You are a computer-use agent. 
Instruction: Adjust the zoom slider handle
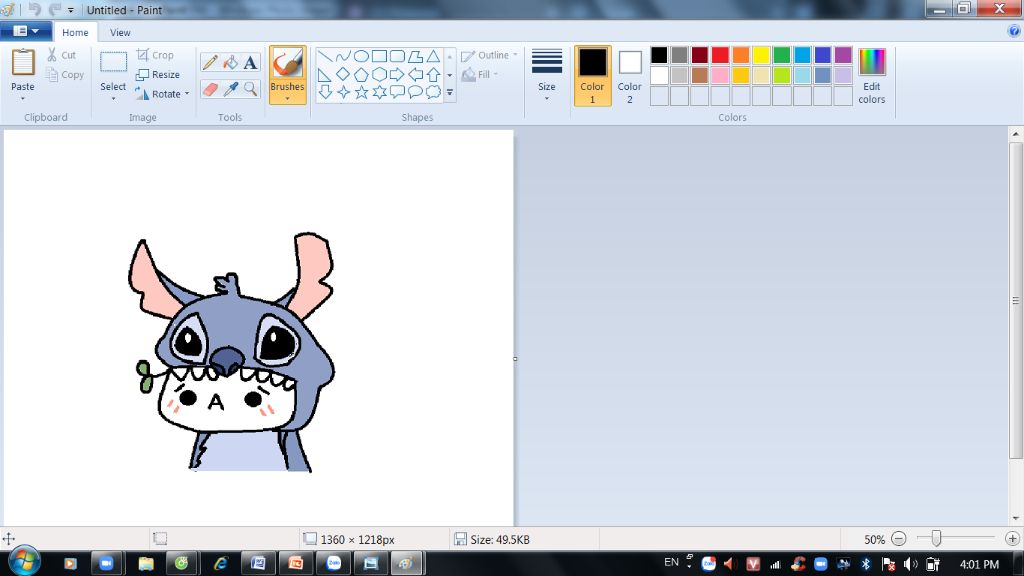click(x=936, y=539)
